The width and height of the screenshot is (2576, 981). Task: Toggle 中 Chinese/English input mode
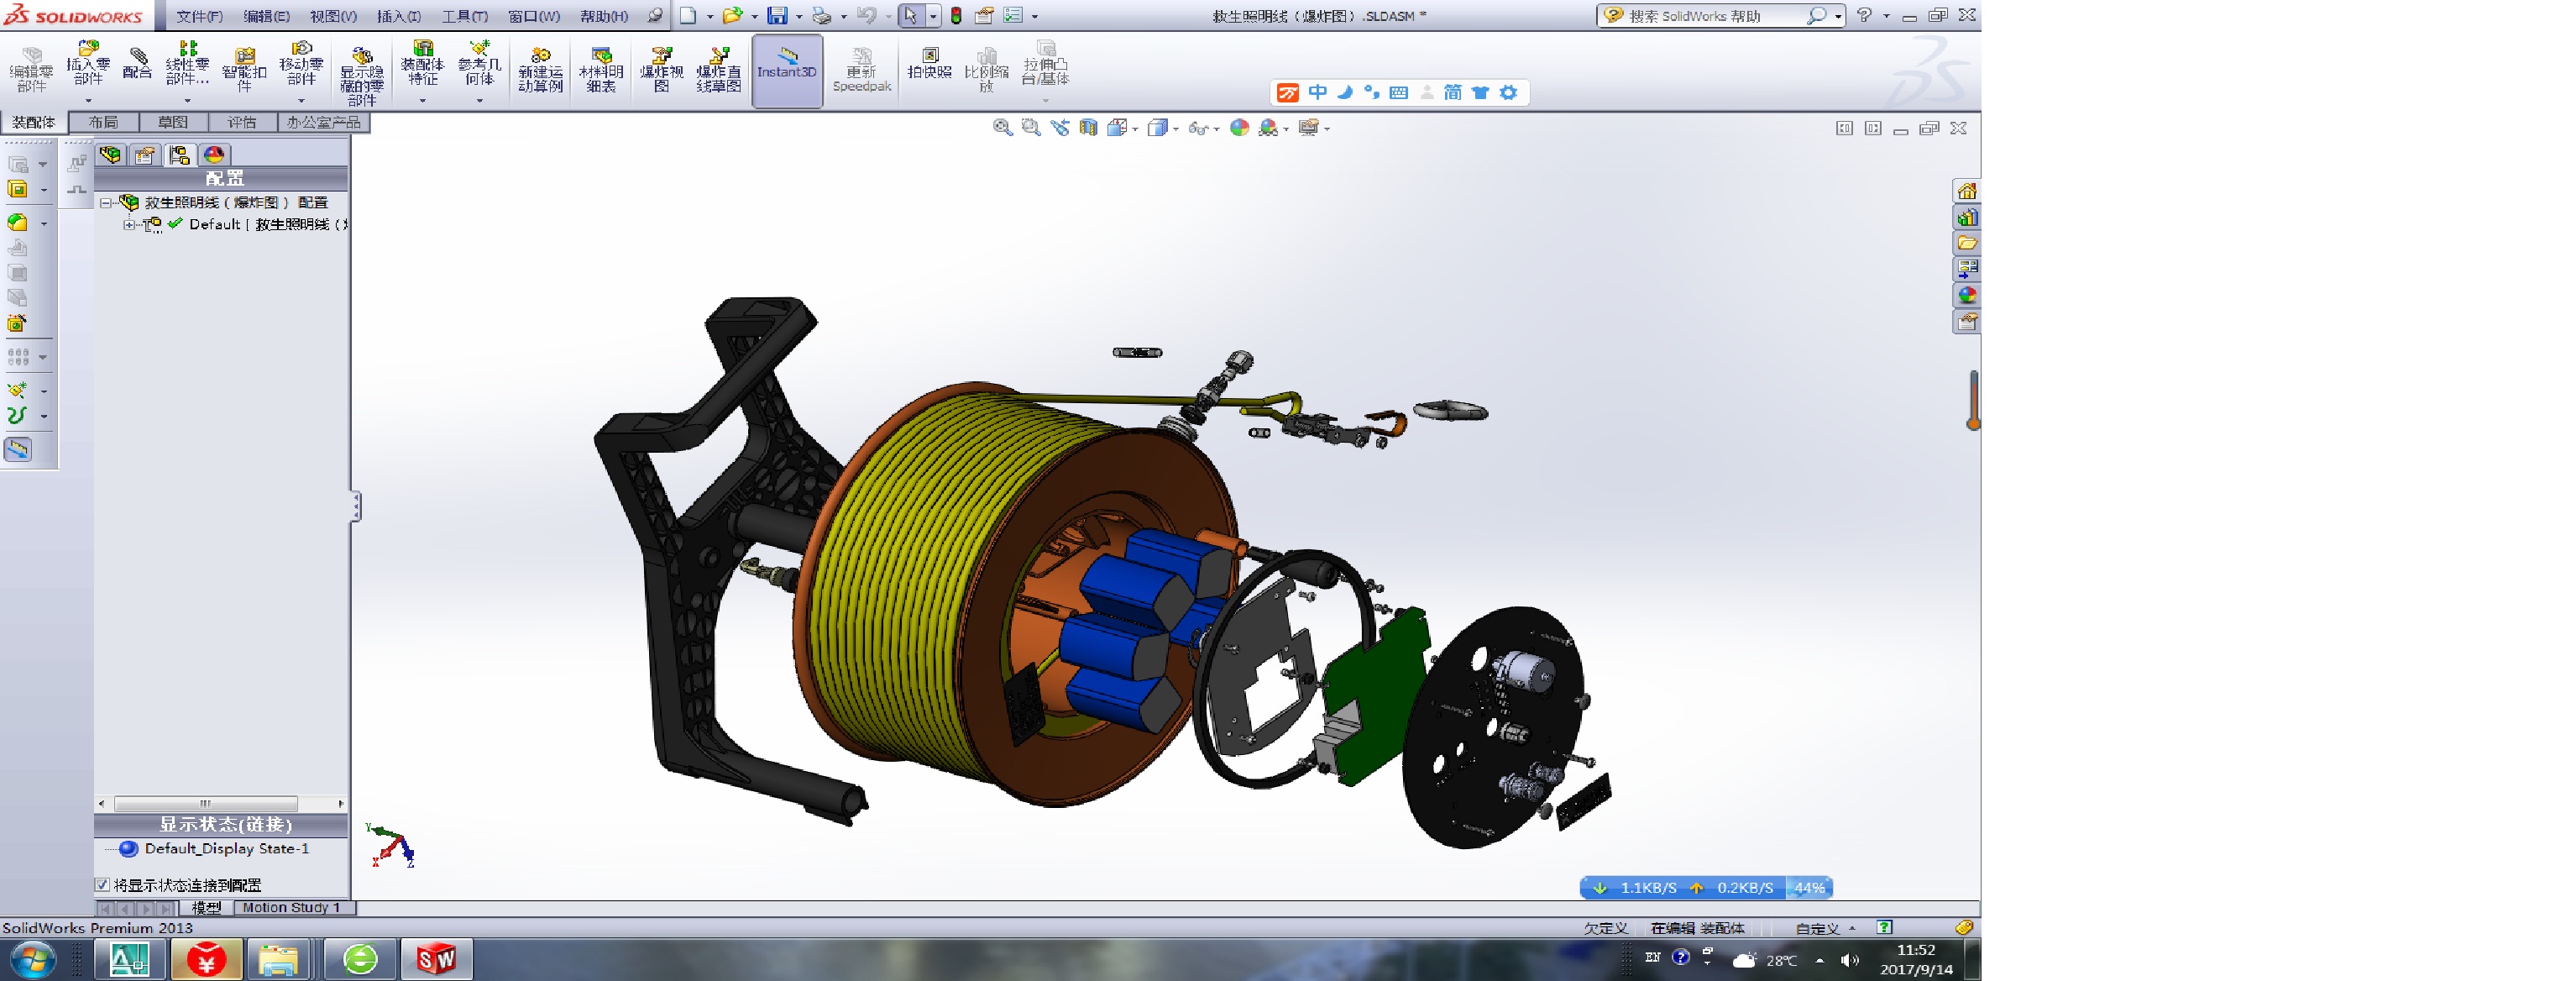pos(1318,93)
